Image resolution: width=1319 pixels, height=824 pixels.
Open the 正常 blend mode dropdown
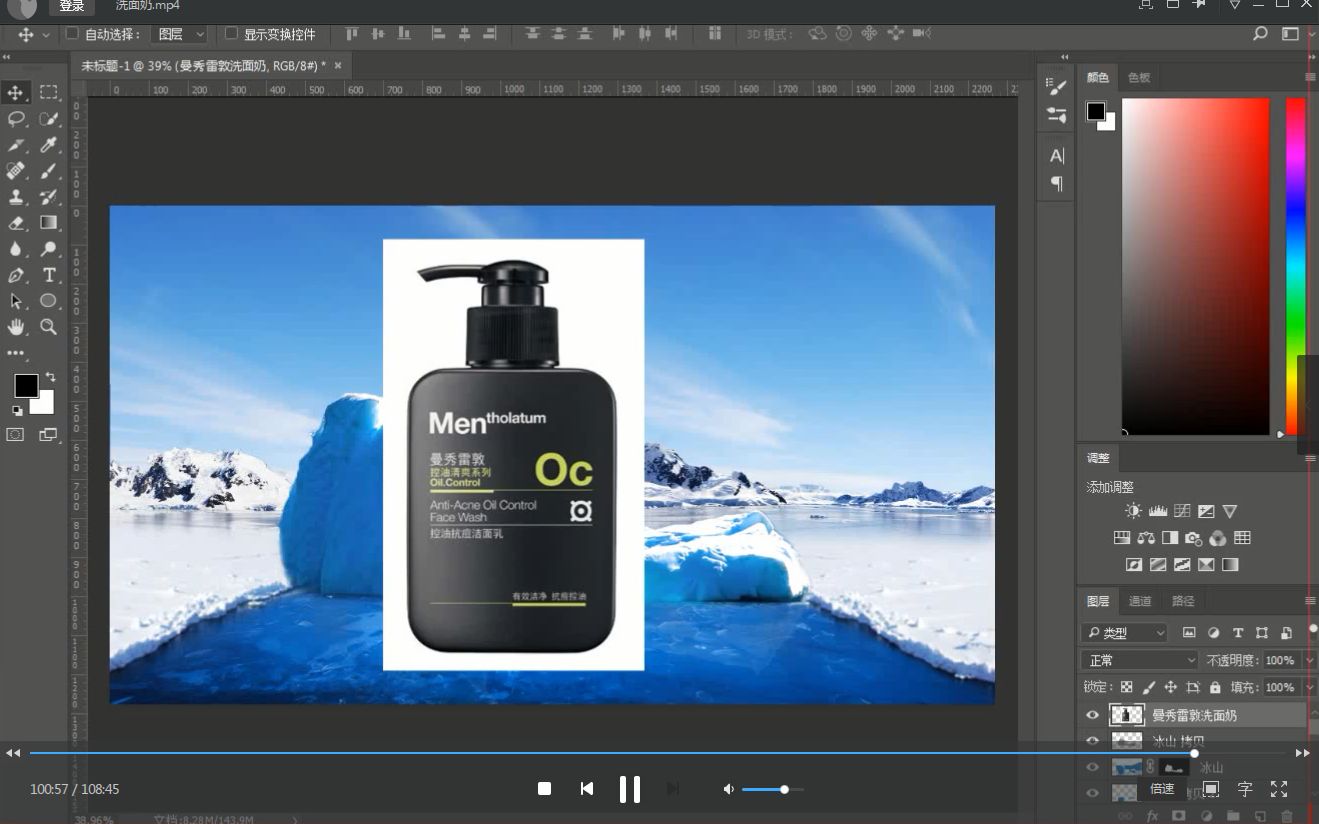(x=1140, y=660)
